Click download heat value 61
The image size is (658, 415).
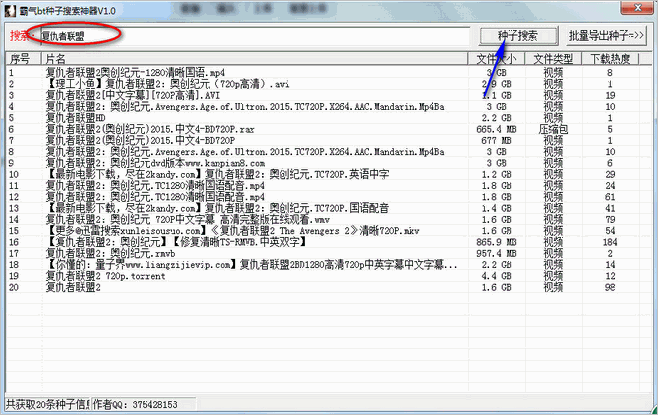610,197
